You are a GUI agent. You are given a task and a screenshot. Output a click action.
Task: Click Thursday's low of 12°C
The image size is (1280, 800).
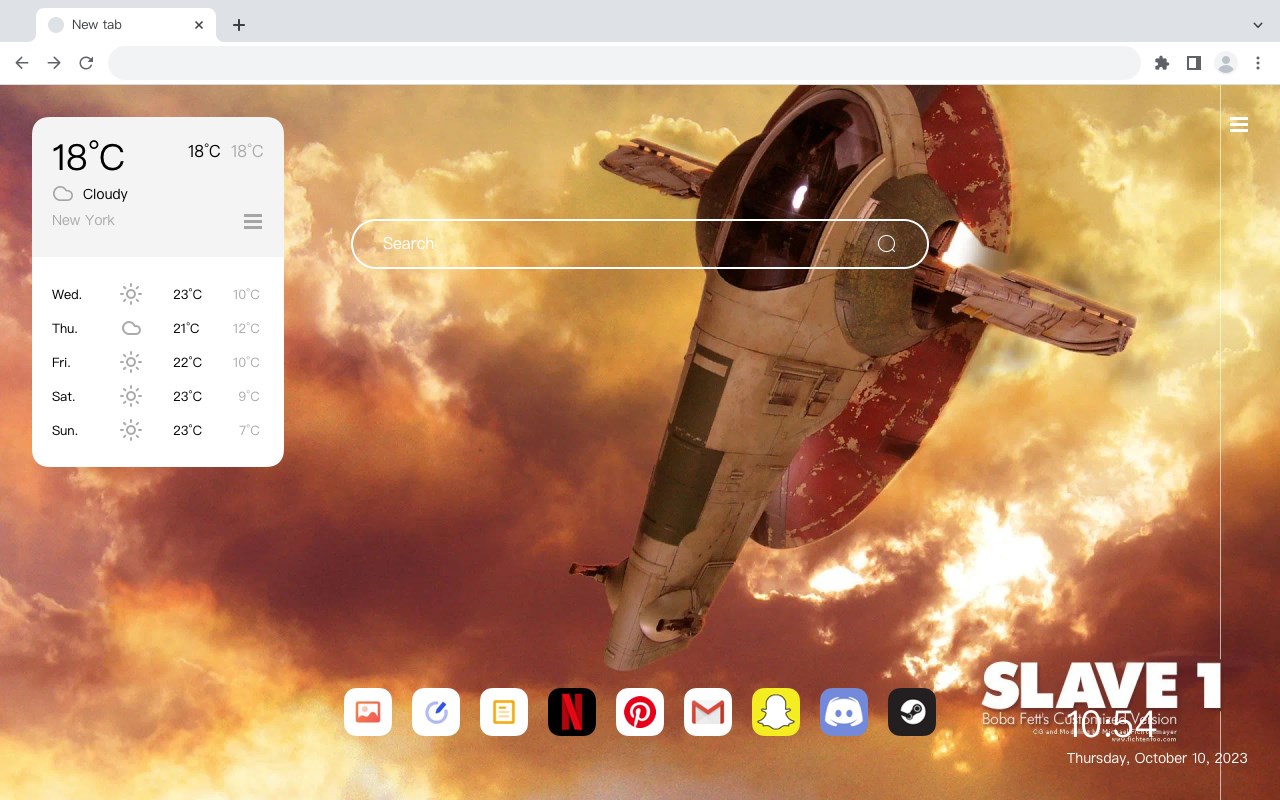pyautogui.click(x=246, y=328)
